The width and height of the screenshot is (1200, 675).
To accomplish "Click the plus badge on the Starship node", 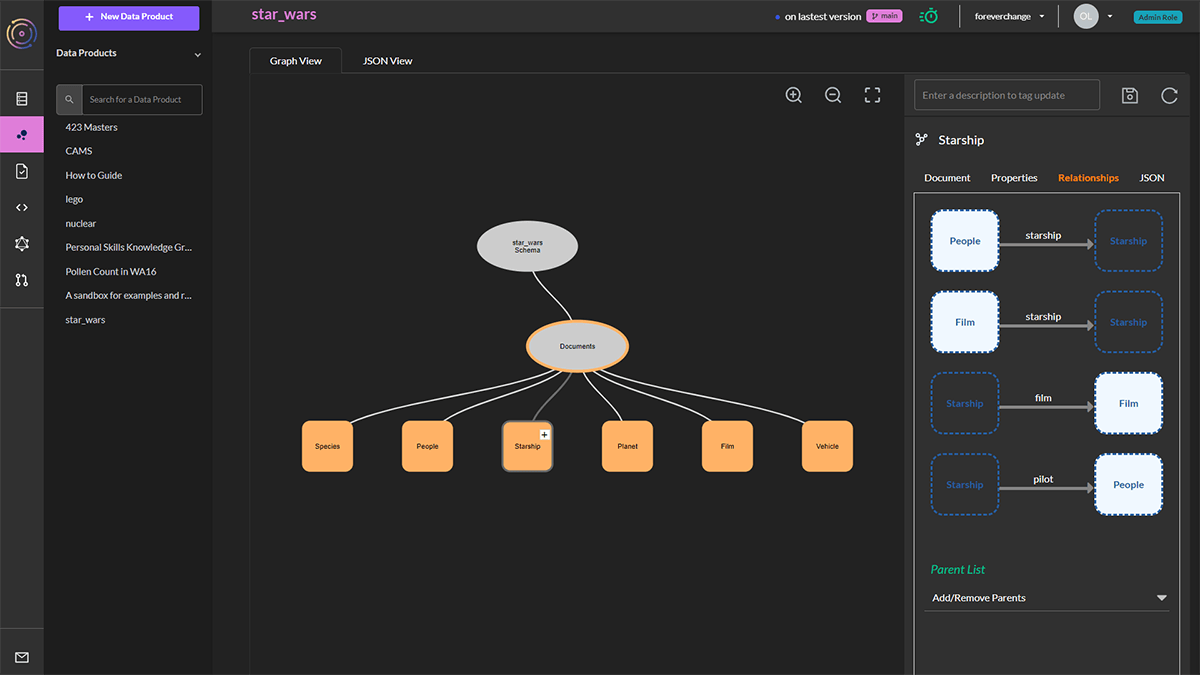I will (543, 434).
